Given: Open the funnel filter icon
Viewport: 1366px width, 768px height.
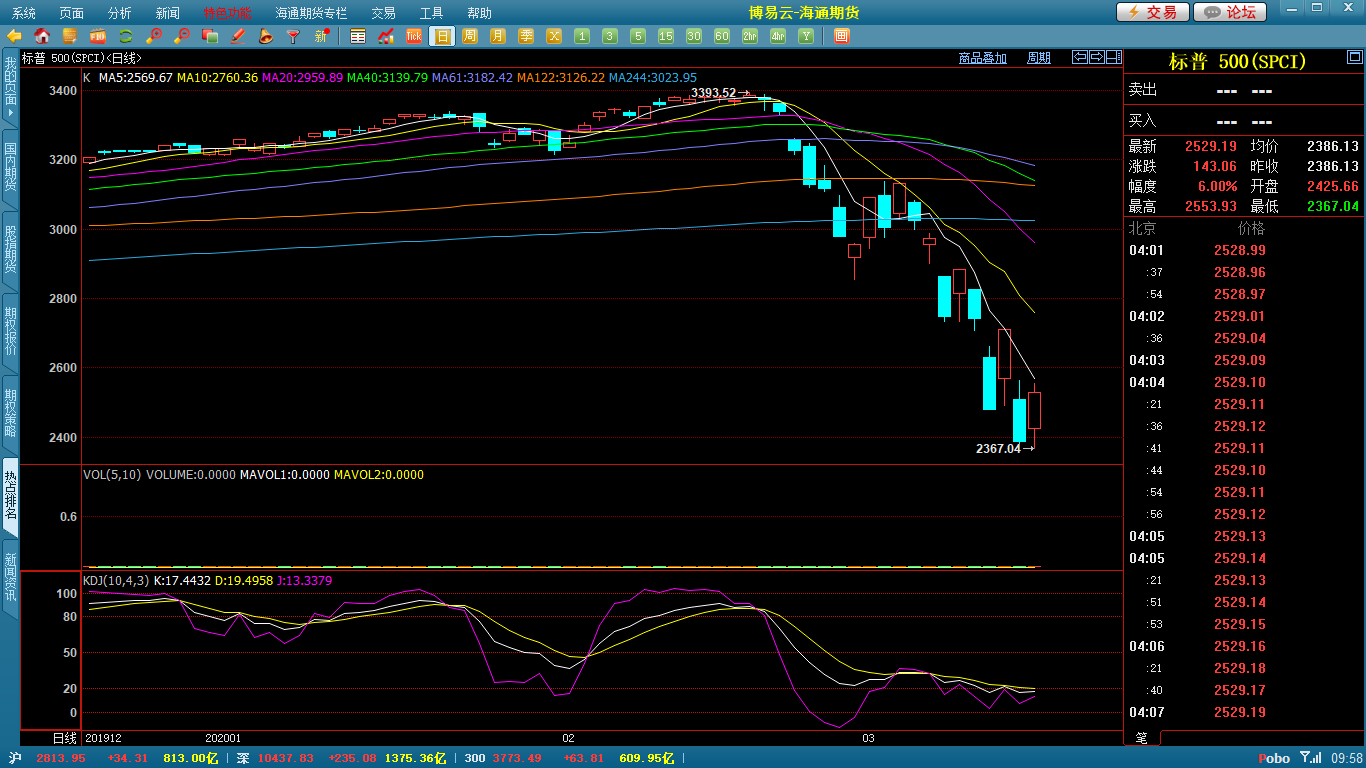Looking at the screenshot, I should coord(294,36).
